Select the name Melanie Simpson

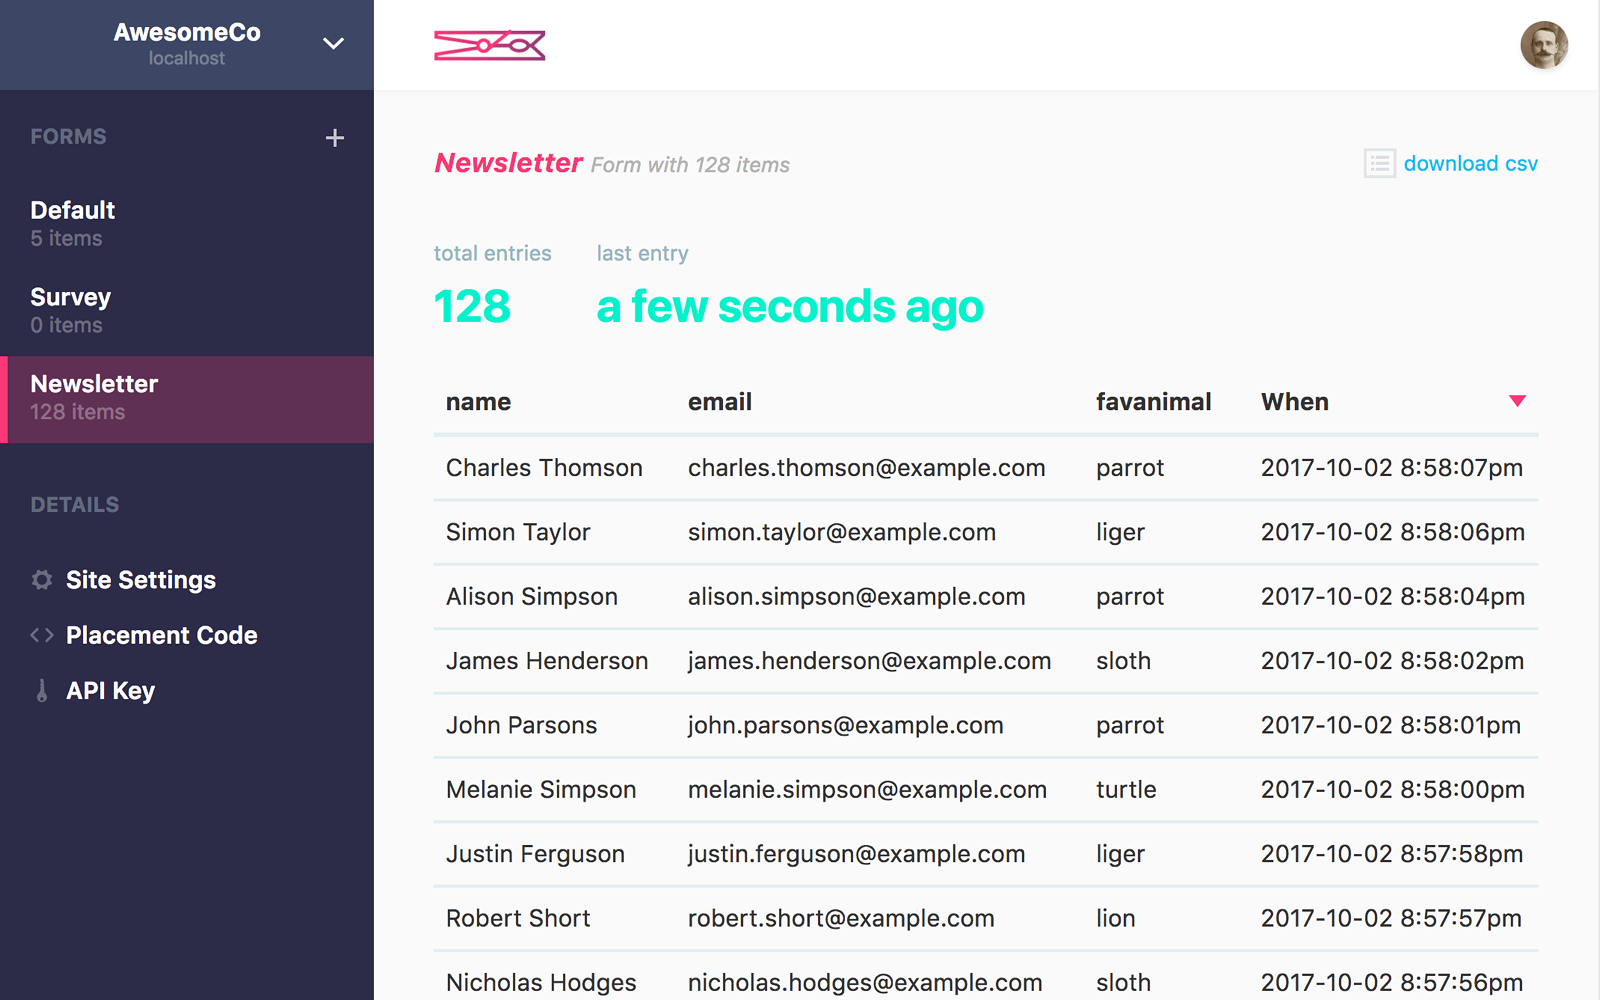pyautogui.click(x=541, y=790)
